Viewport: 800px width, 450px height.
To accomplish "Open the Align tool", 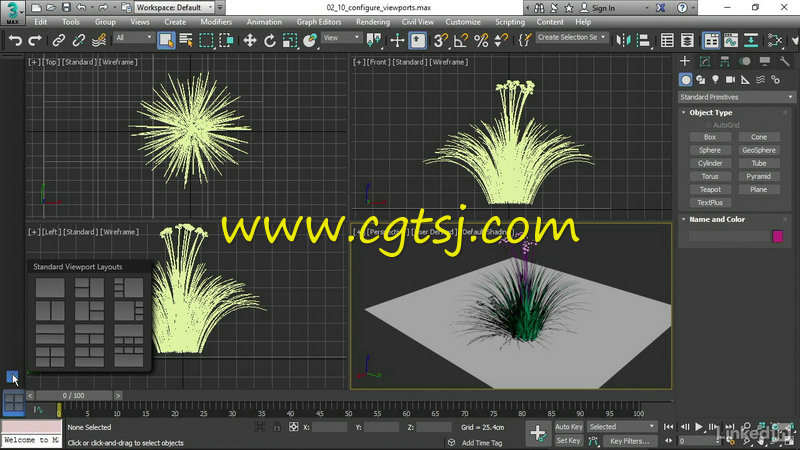I will [643, 40].
